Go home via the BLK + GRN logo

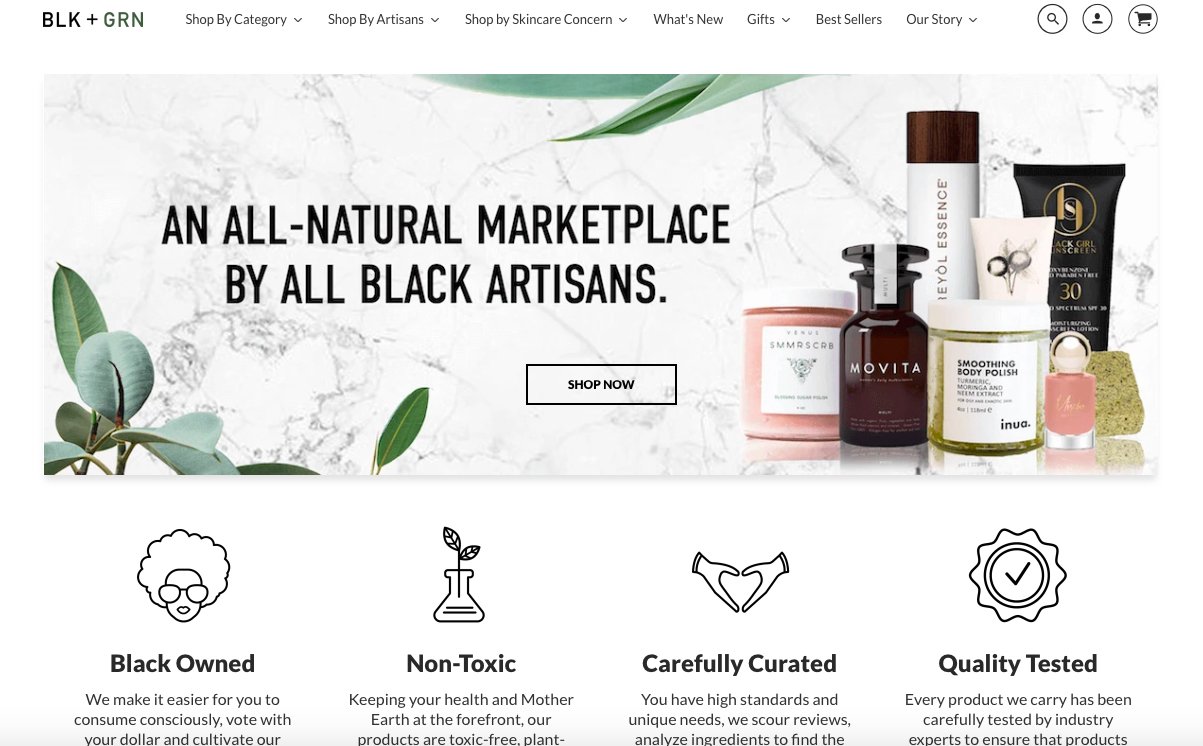tap(93, 19)
